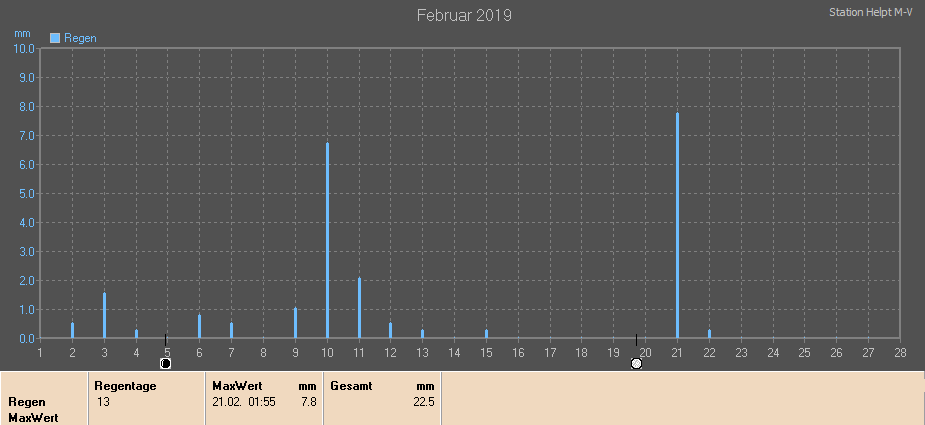Click the x-axis label for day 25
The height and width of the screenshot is (425, 925).
click(805, 353)
